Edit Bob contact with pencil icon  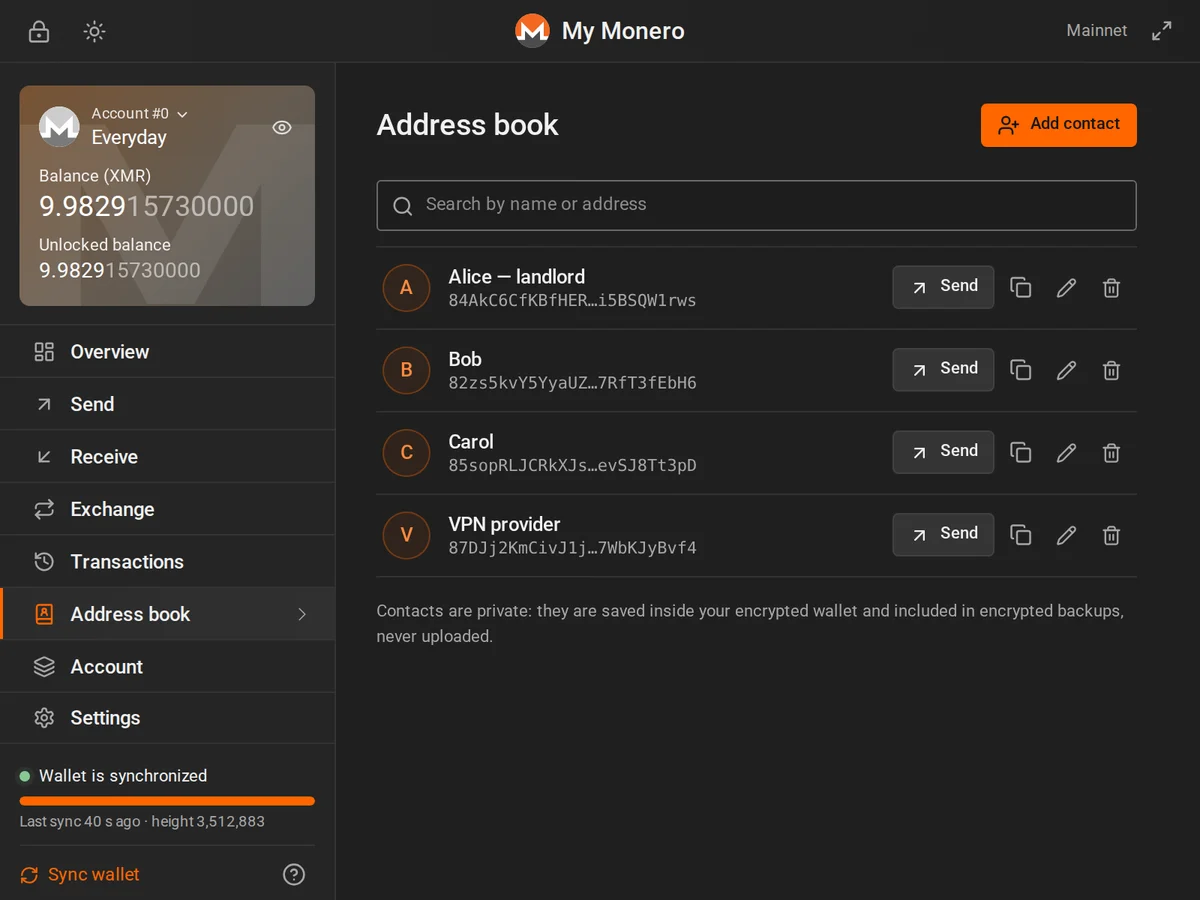(1067, 370)
